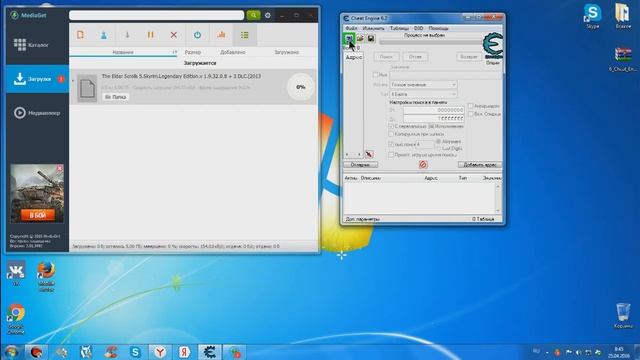Toggle the С перезаписью checkbox
Screen dimensions: 640x360
[391, 126]
